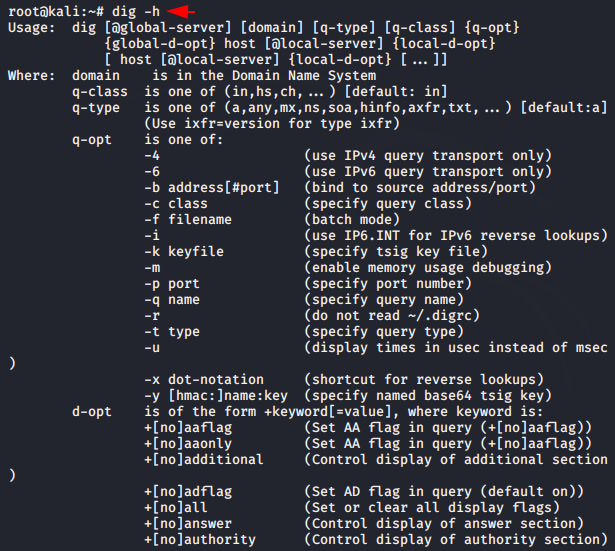
Task: Click the '-f filename' option
Action: click(x=188, y=220)
